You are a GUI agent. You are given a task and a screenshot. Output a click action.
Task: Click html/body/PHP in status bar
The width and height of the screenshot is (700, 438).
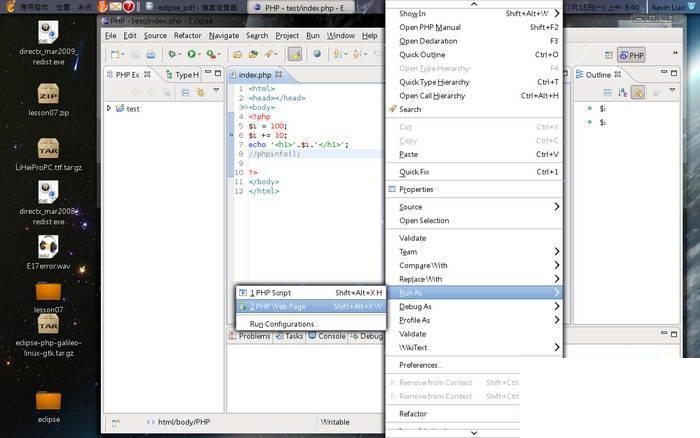pyautogui.click(x=183, y=422)
